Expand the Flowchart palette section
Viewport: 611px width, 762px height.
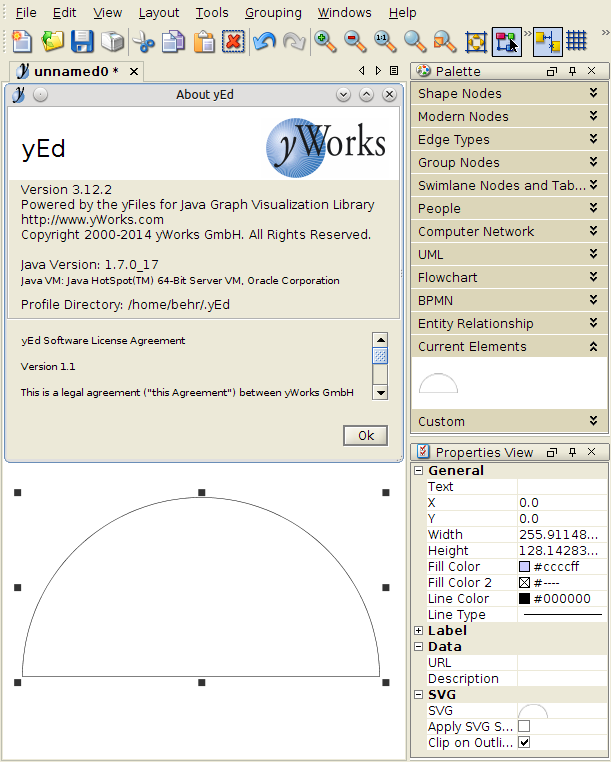click(509, 277)
